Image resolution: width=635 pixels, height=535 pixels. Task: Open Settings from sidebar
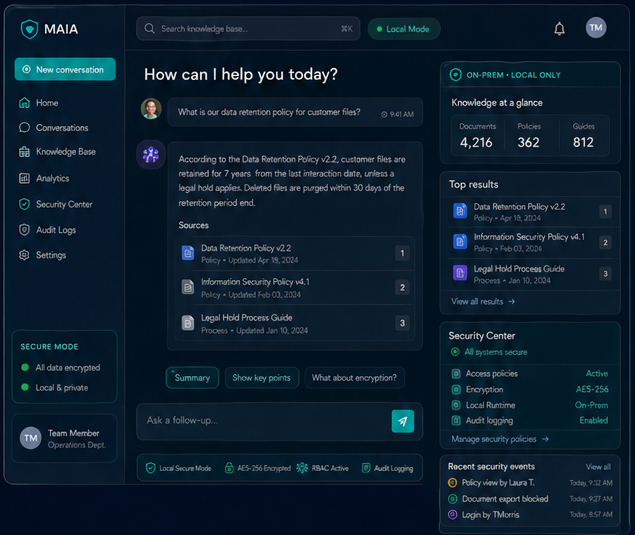(42, 255)
